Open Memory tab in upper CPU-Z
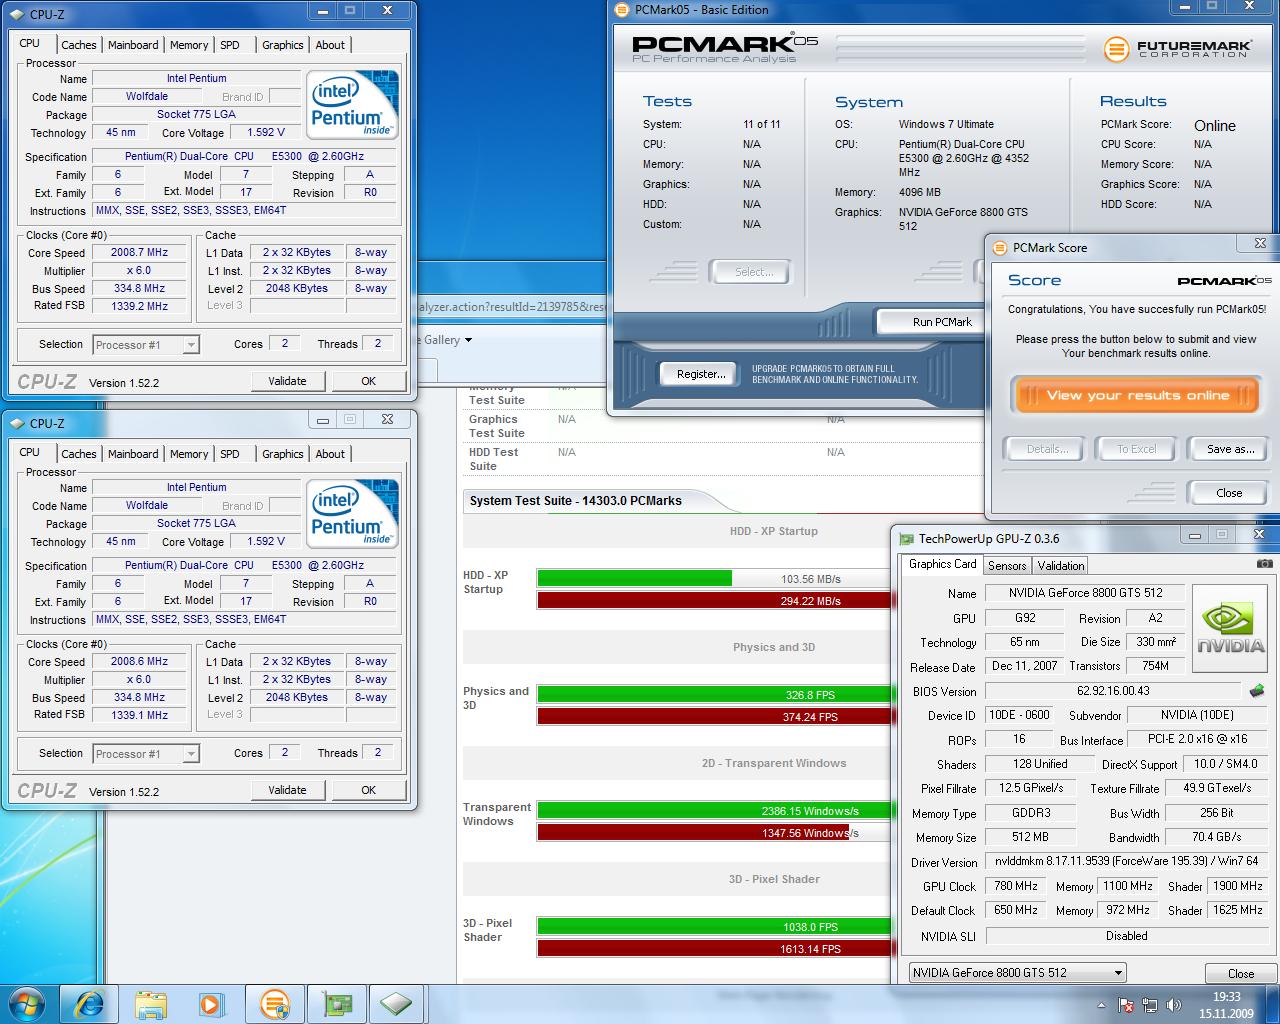The width and height of the screenshot is (1280, 1024). [x=189, y=45]
